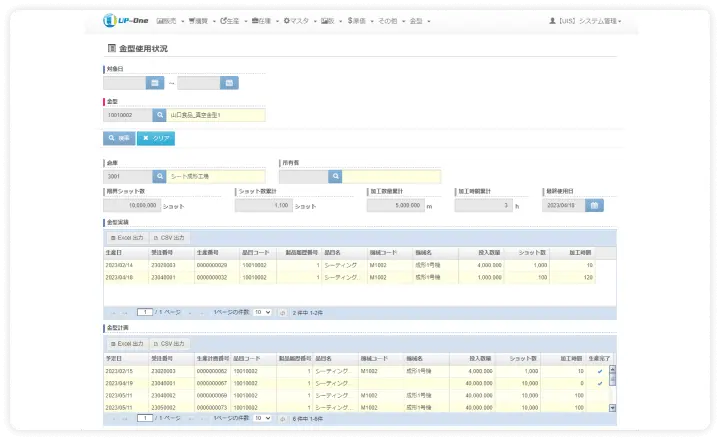
Task: Open the マスタ menu
Action: (296, 20)
